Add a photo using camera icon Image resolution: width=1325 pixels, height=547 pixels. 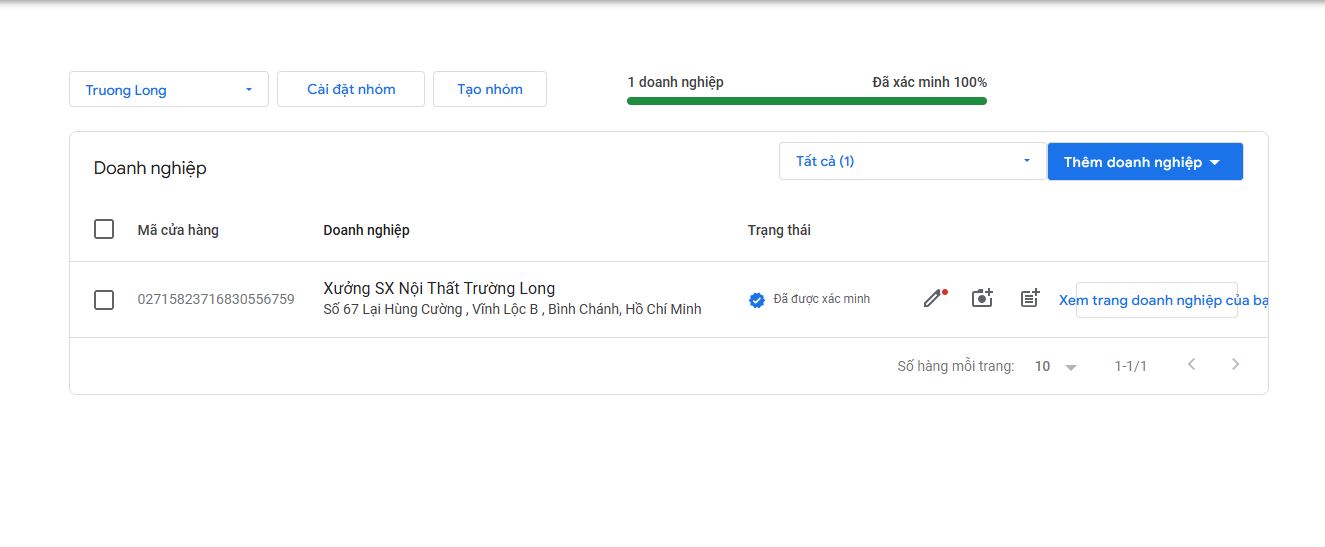click(982, 298)
